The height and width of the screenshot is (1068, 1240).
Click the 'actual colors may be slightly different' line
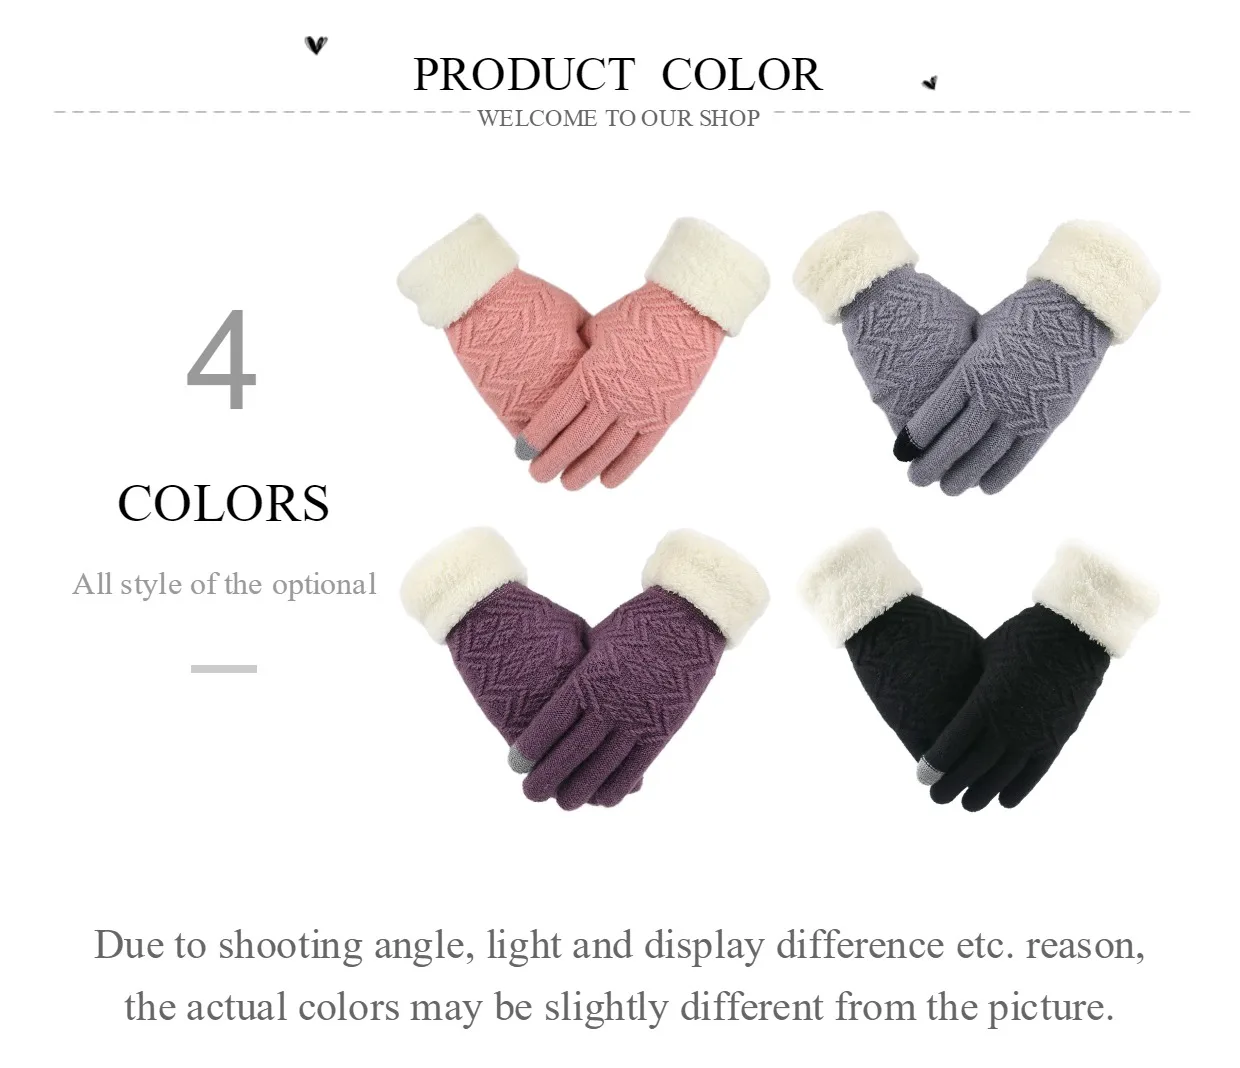(619, 1006)
